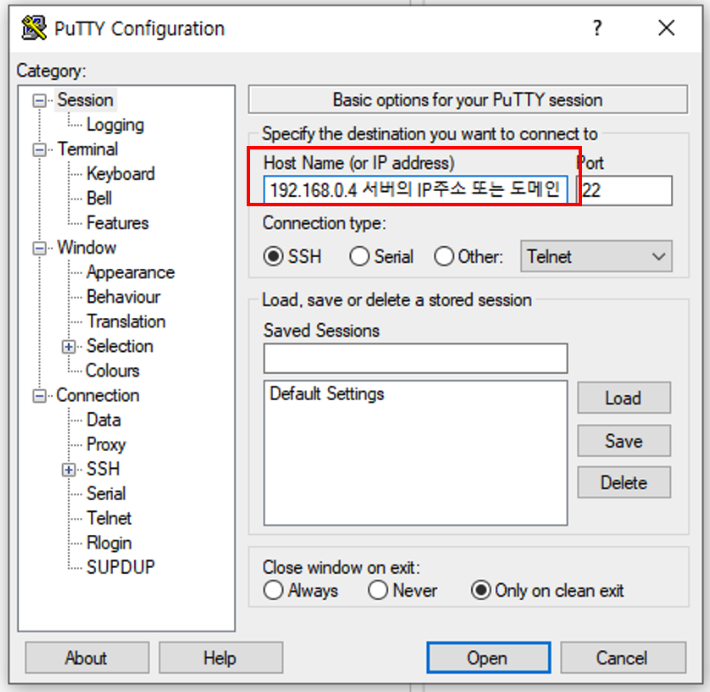Select the Other connection type radio
The width and height of the screenshot is (710, 692).
(x=444, y=256)
